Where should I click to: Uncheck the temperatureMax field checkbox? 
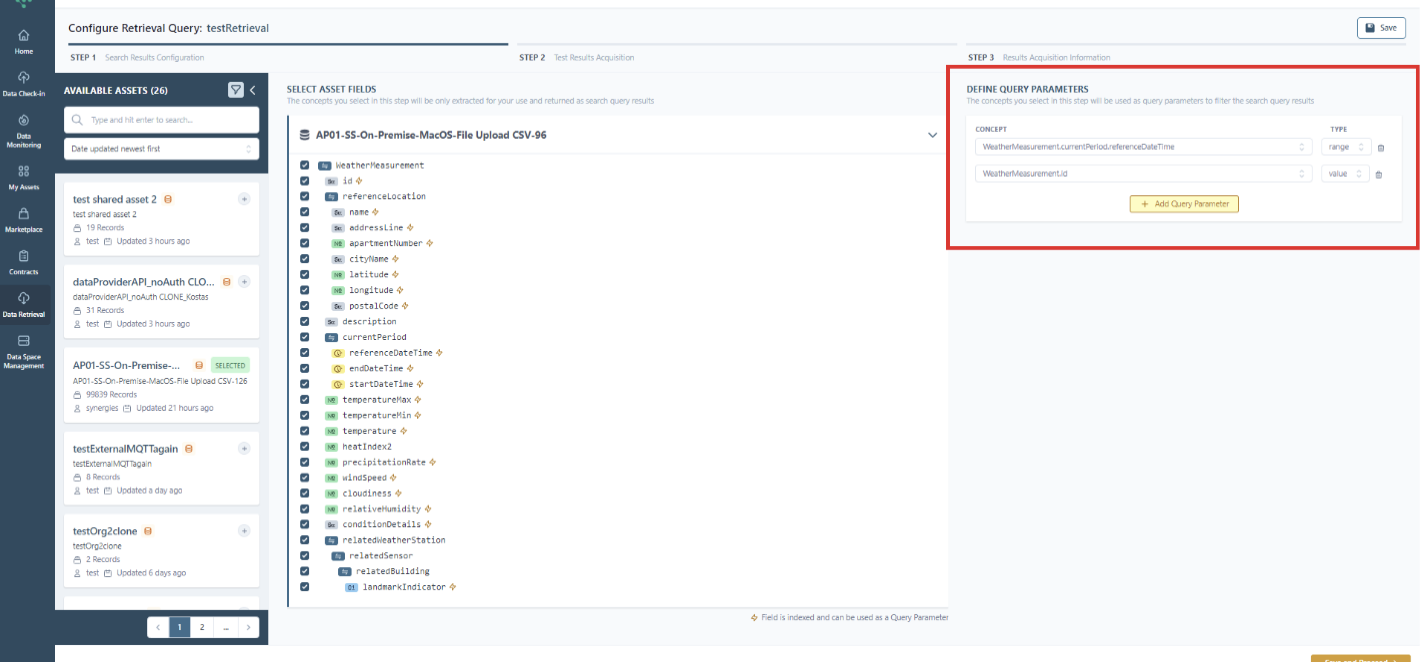pos(304,400)
